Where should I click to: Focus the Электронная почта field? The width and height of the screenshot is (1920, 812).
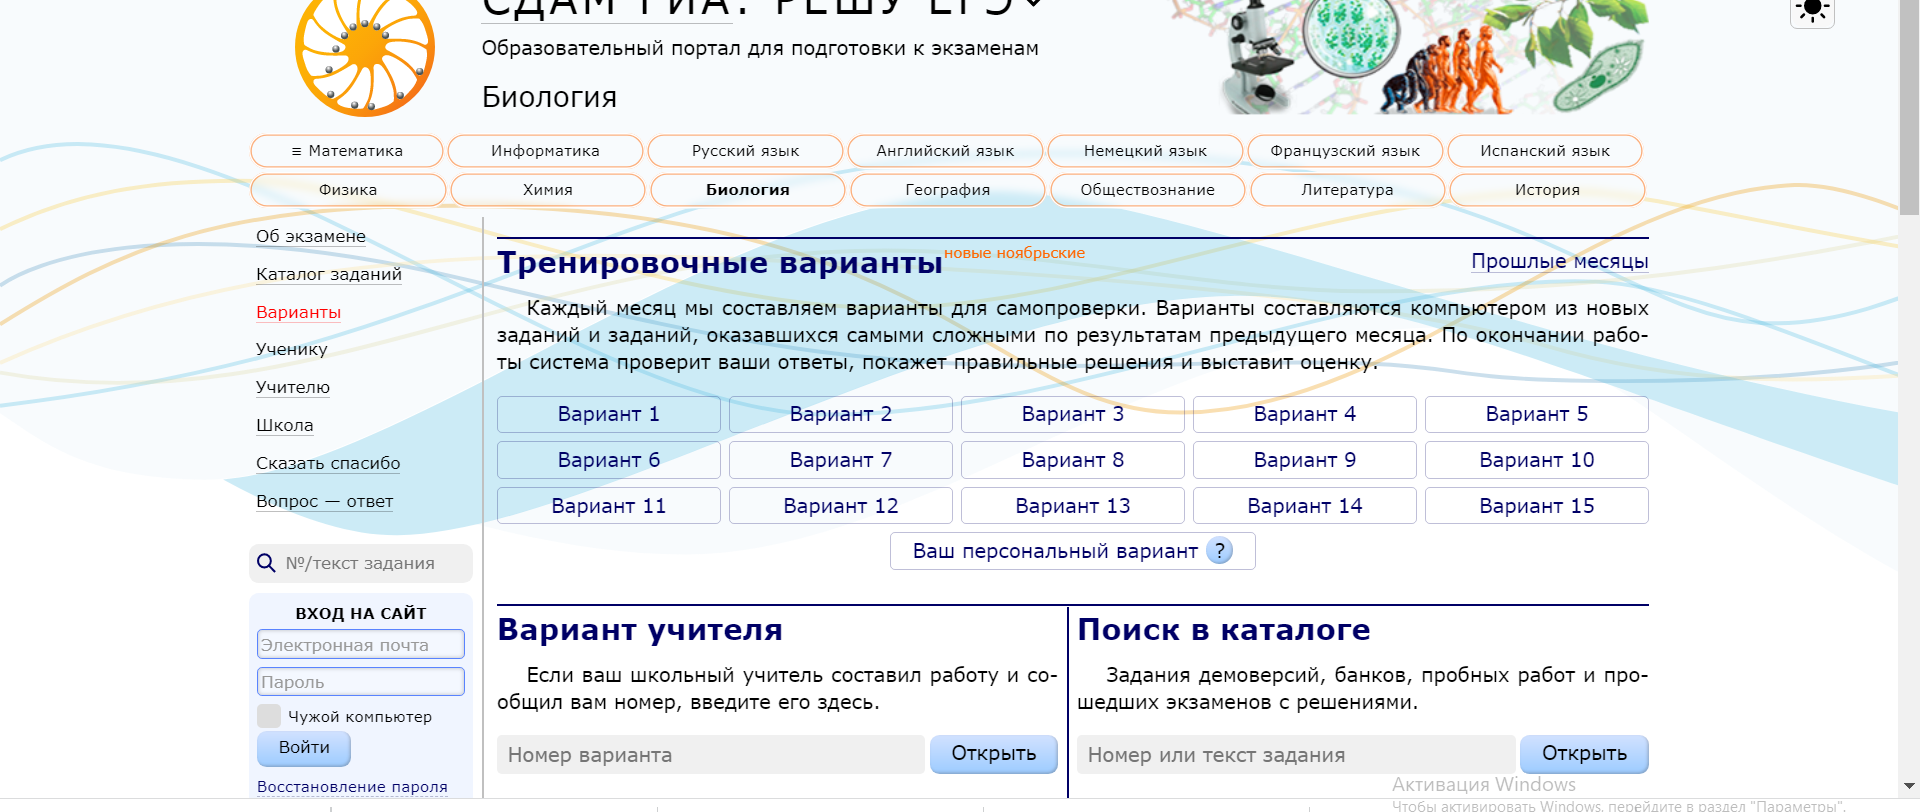coord(361,644)
